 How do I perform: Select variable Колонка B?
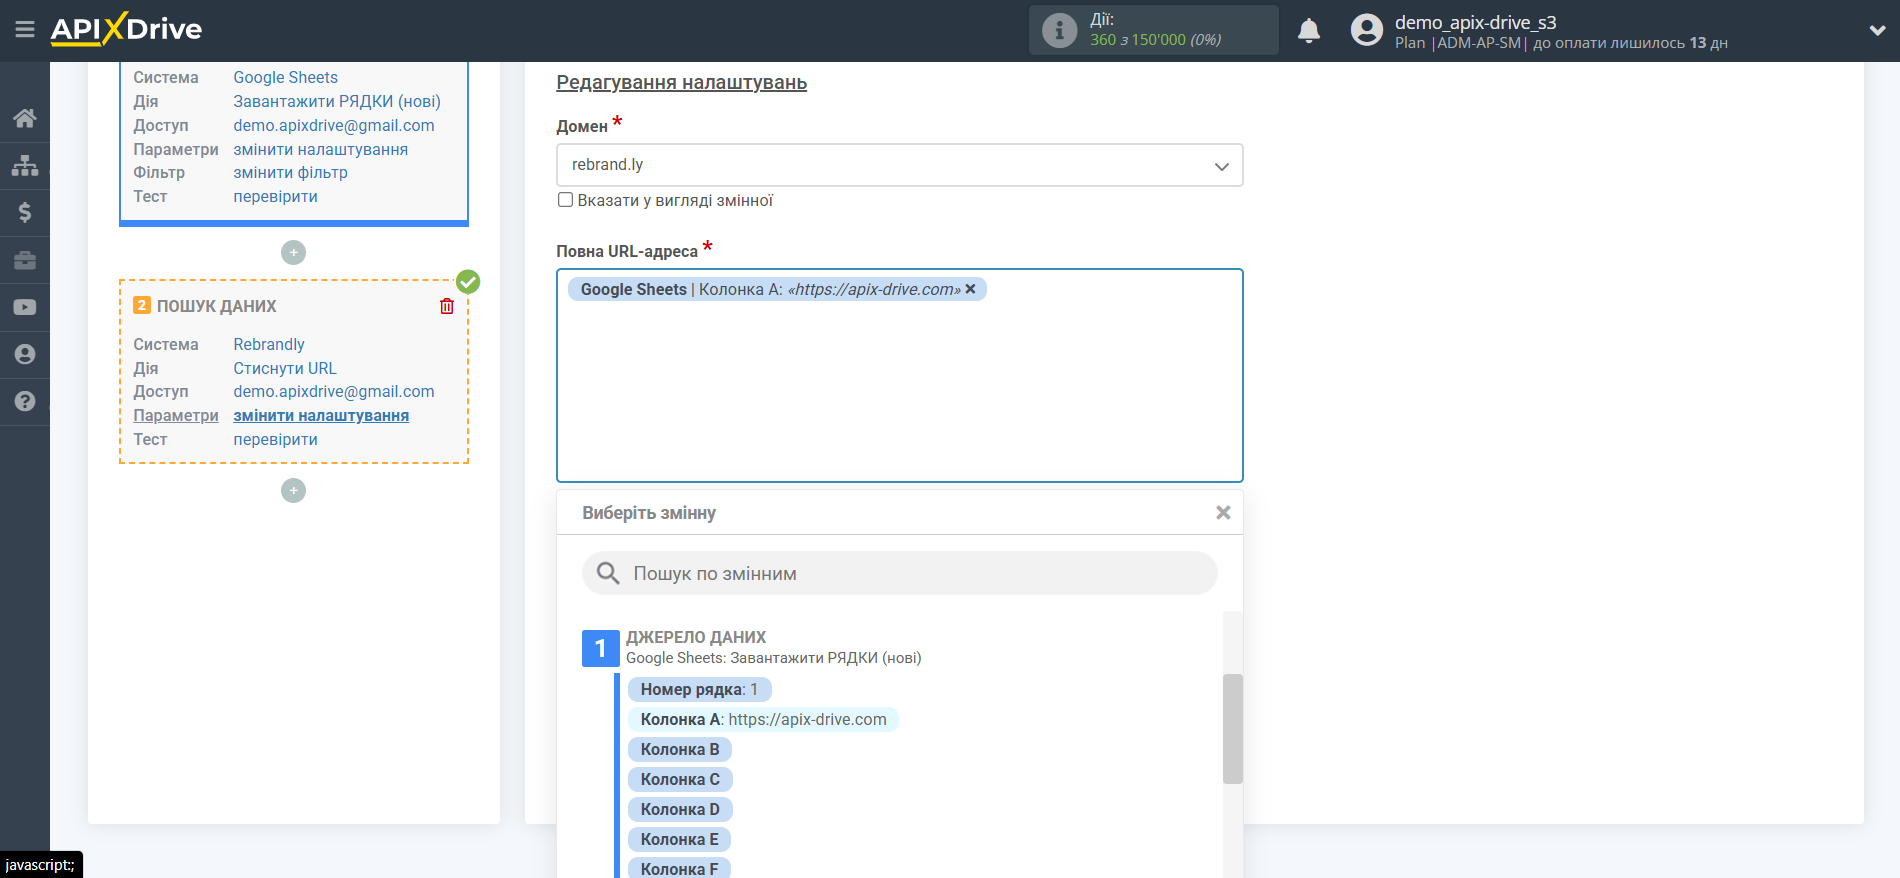[680, 749]
